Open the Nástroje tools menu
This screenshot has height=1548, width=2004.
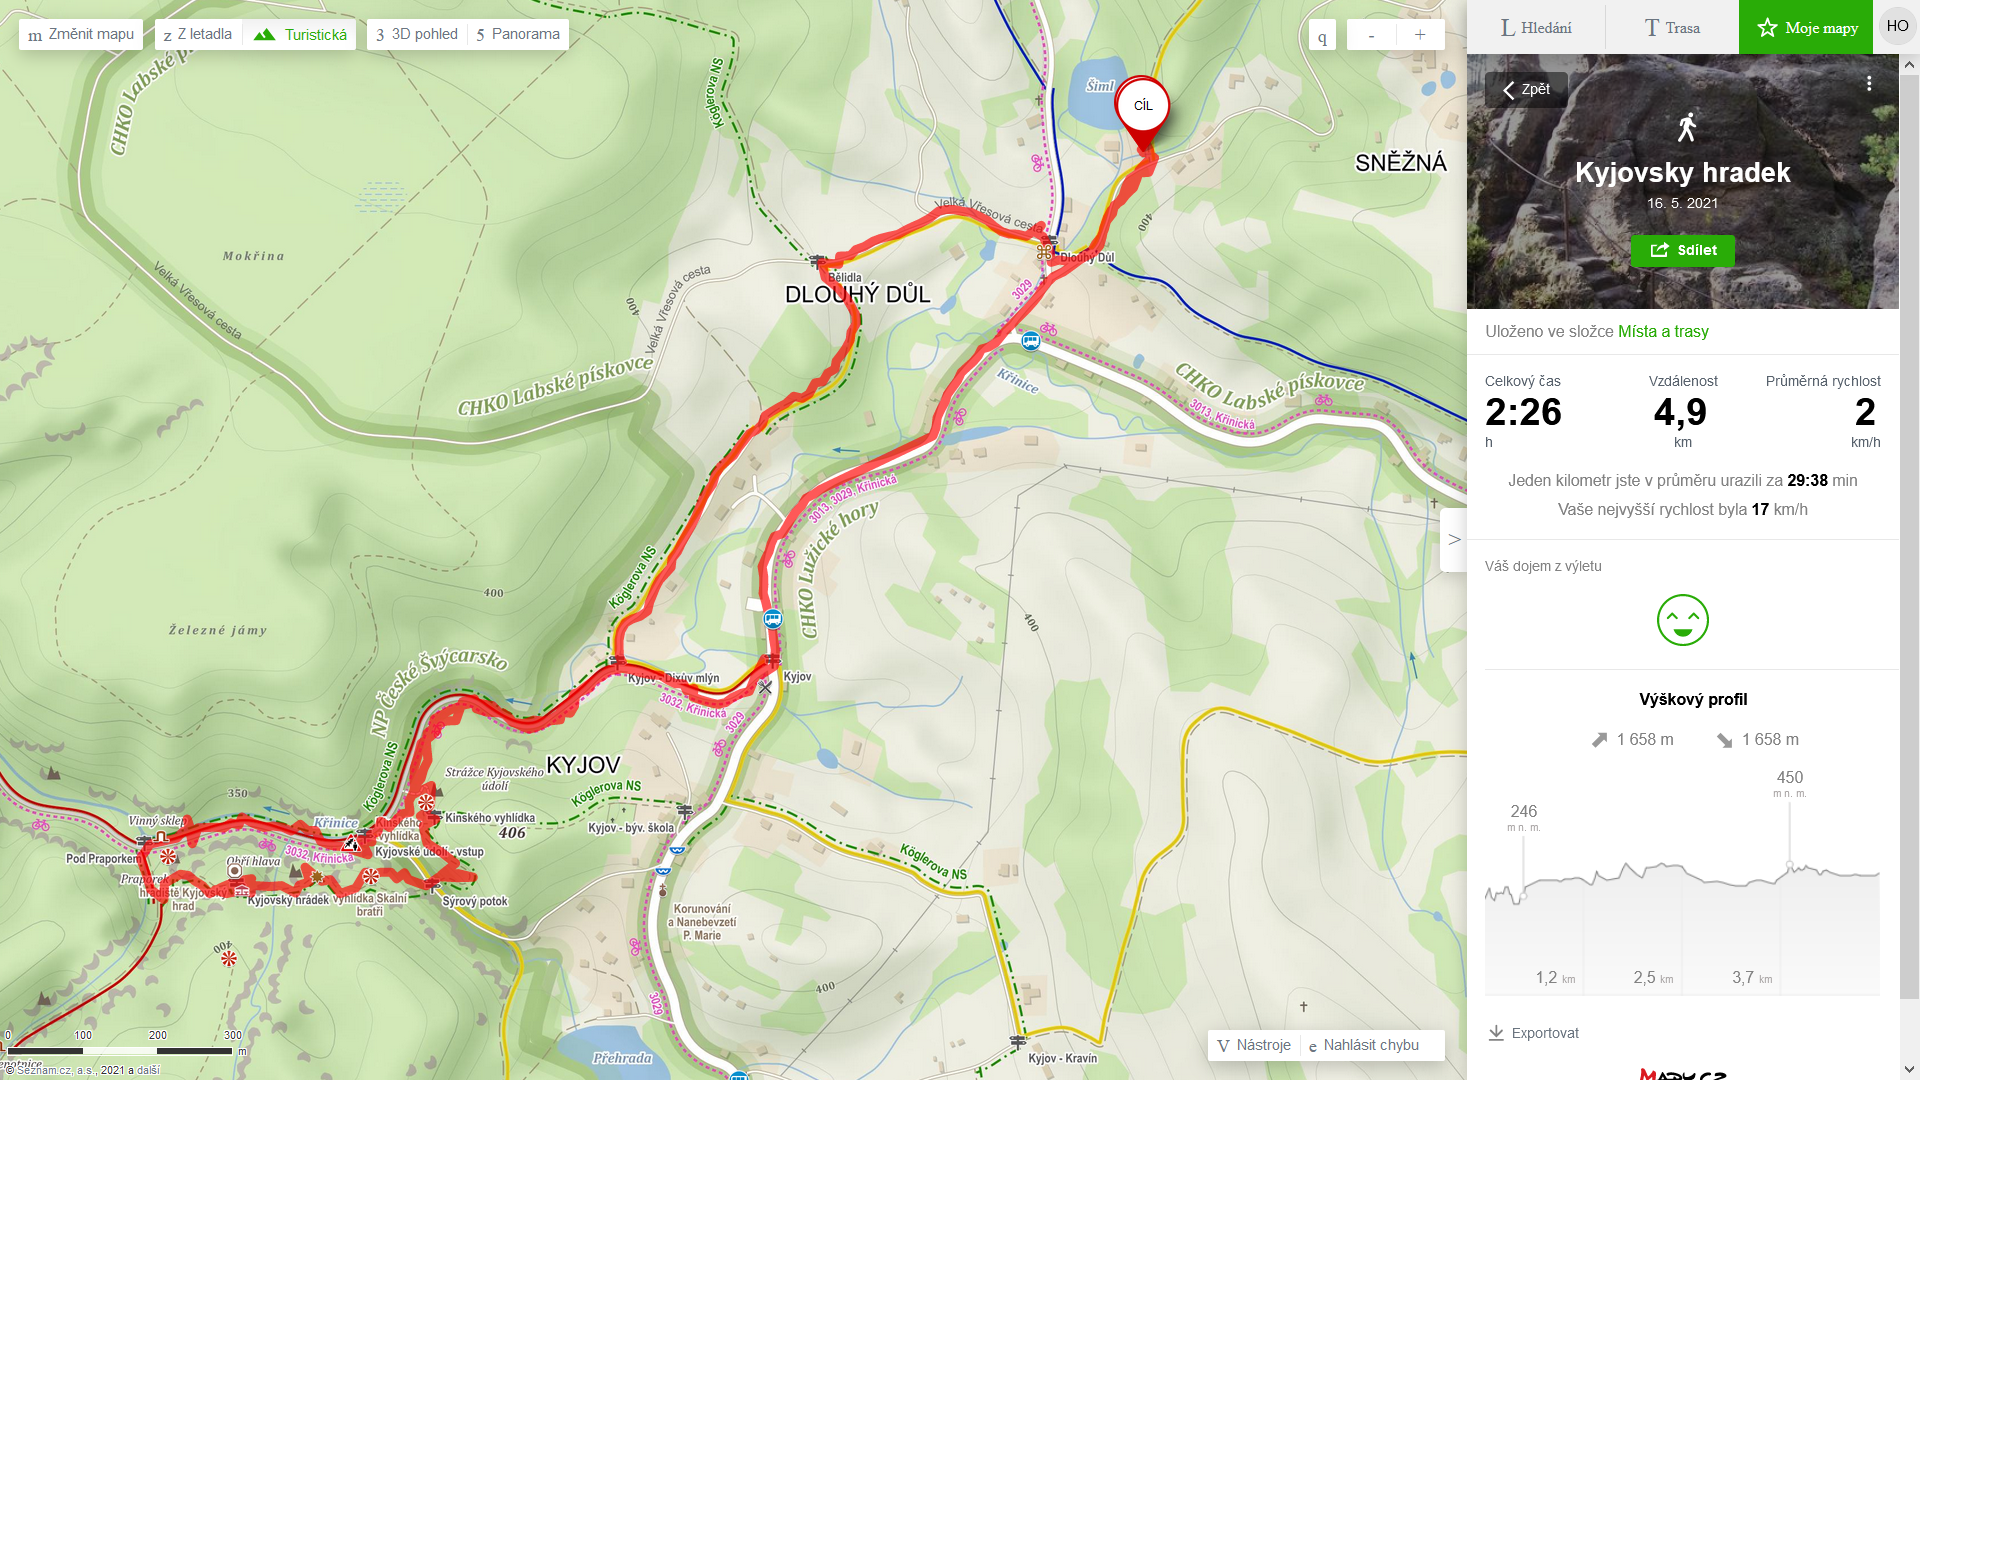(1254, 1045)
